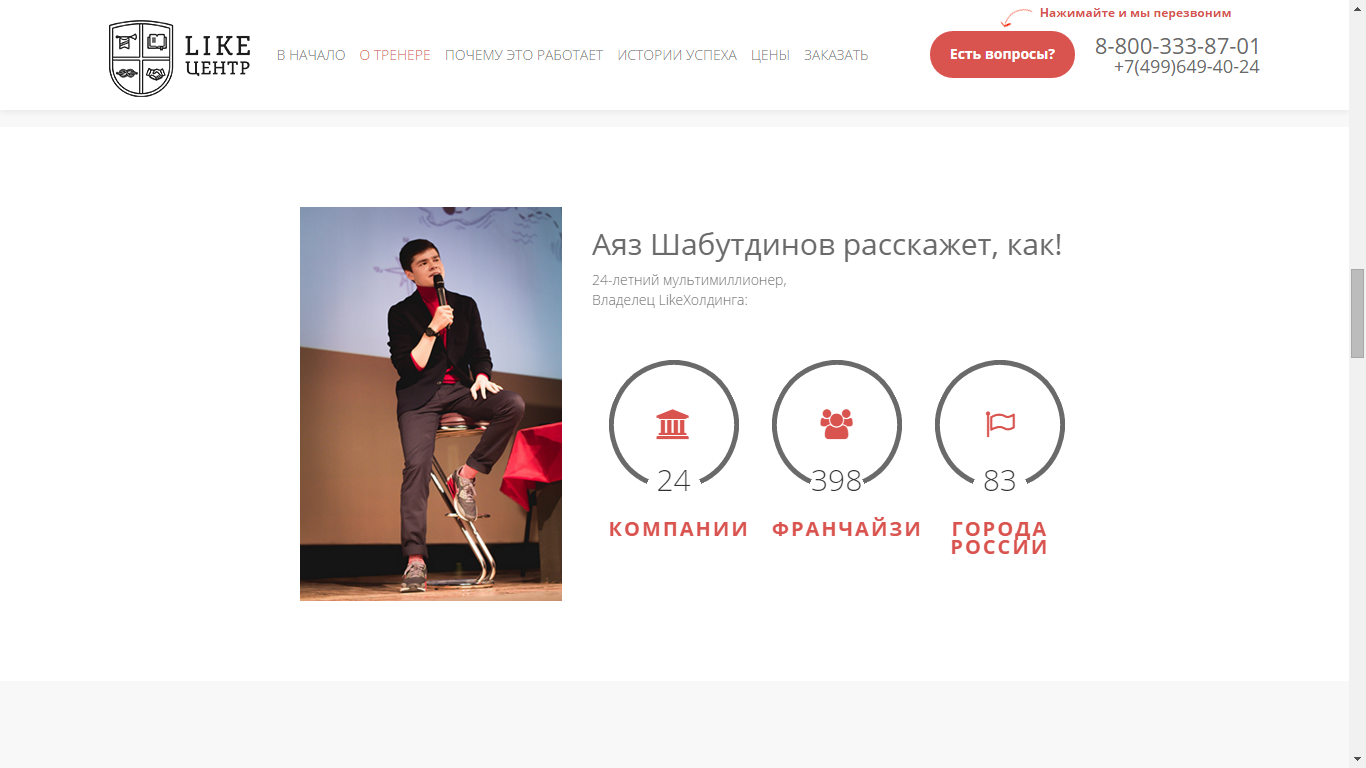The height and width of the screenshot is (768, 1366).
Task: Click the Есть вопросы? red button
Action: (x=1002, y=54)
